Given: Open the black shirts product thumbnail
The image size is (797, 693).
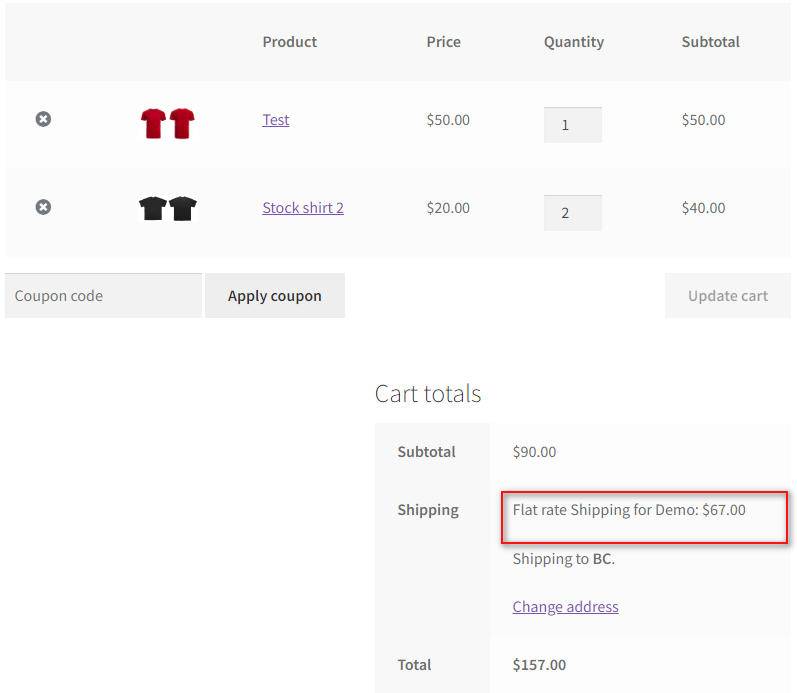Looking at the screenshot, I should coord(168,208).
